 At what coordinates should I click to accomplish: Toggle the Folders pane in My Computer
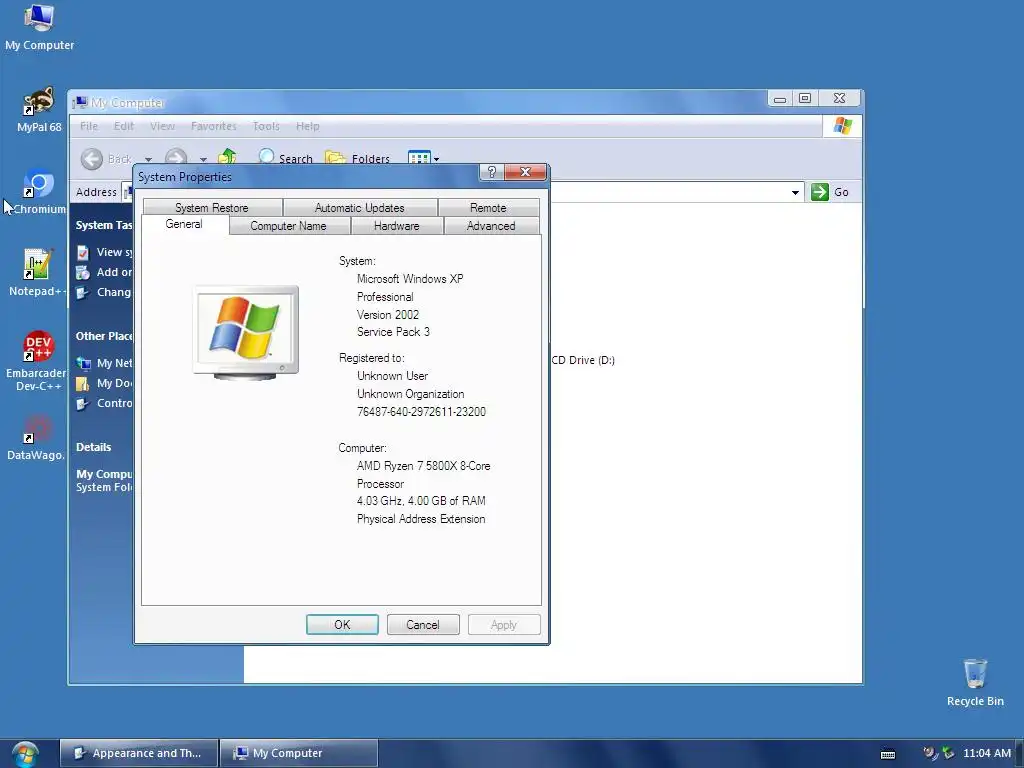click(357, 157)
